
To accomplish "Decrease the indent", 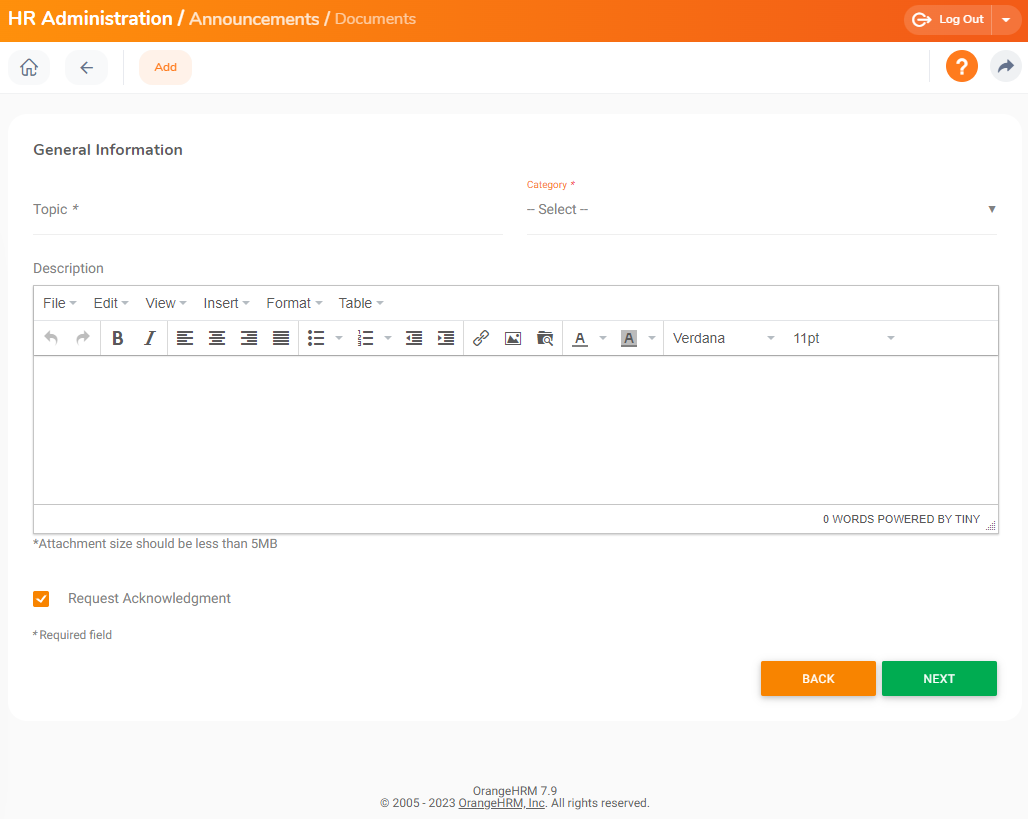I will (414, 338).
